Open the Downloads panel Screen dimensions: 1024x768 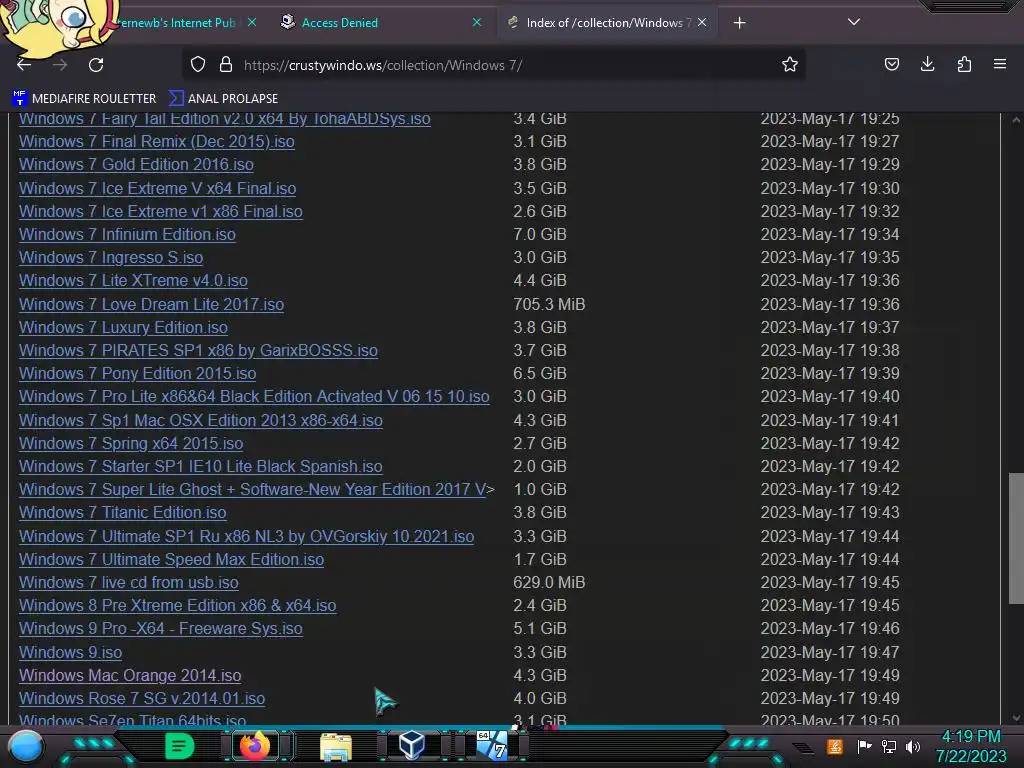[927, 65]
